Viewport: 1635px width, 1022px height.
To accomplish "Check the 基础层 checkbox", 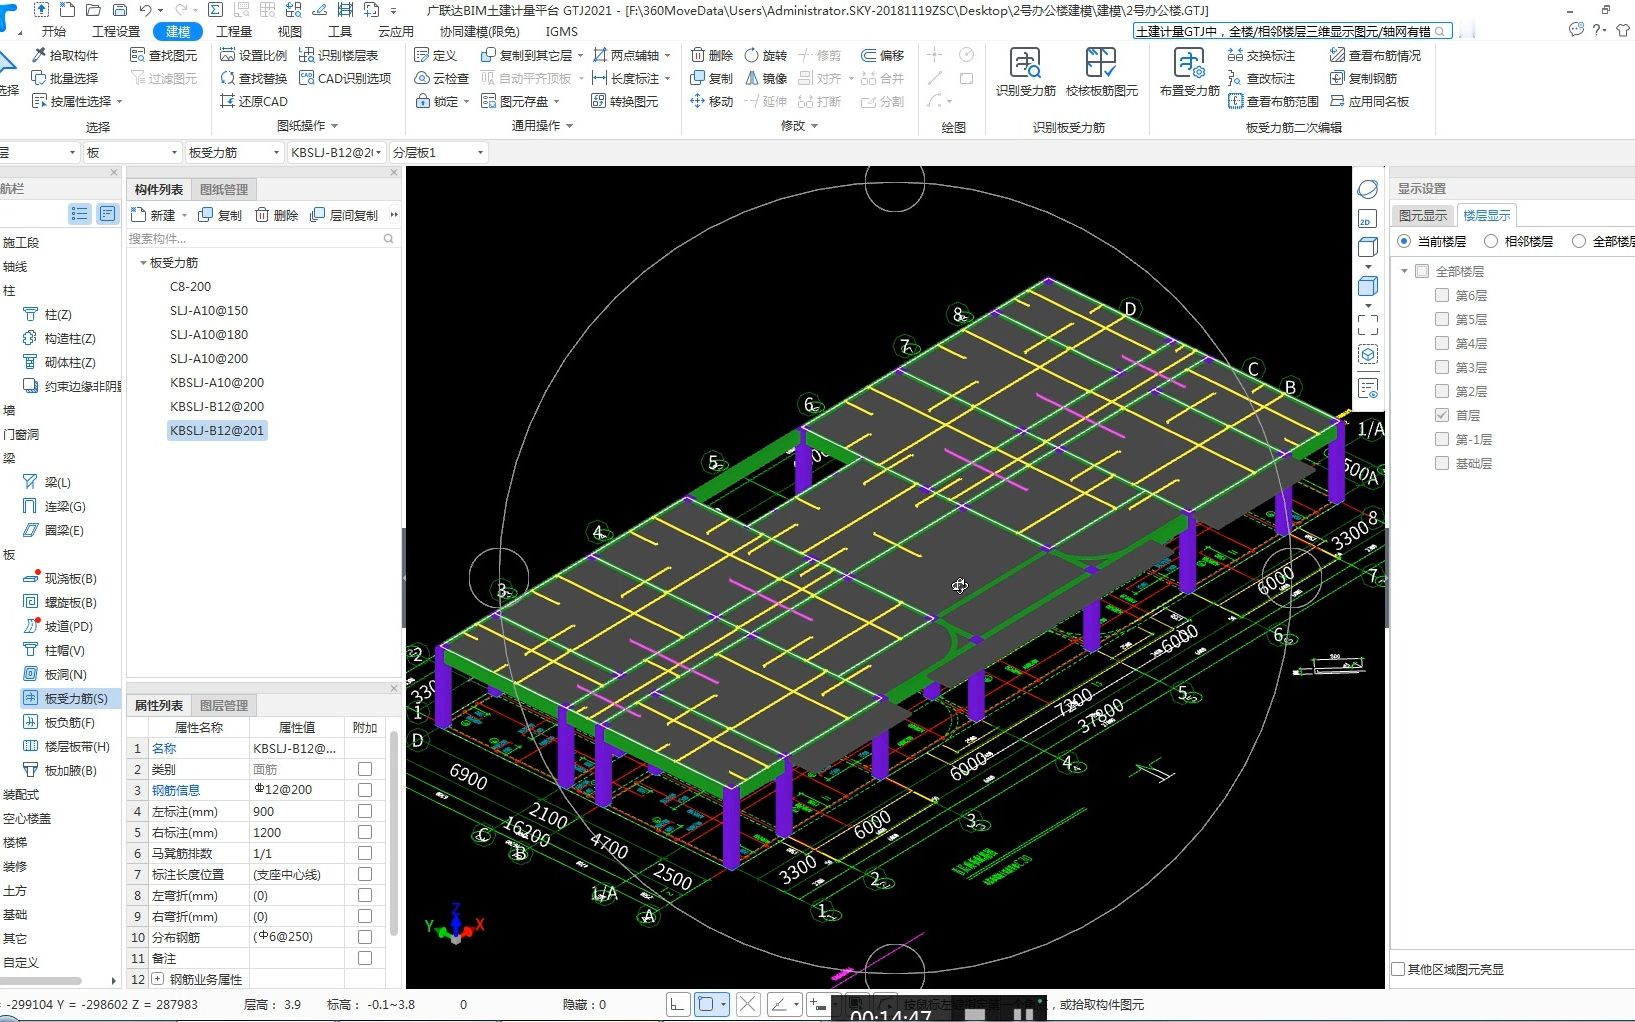I will [x=1442, y=463].
